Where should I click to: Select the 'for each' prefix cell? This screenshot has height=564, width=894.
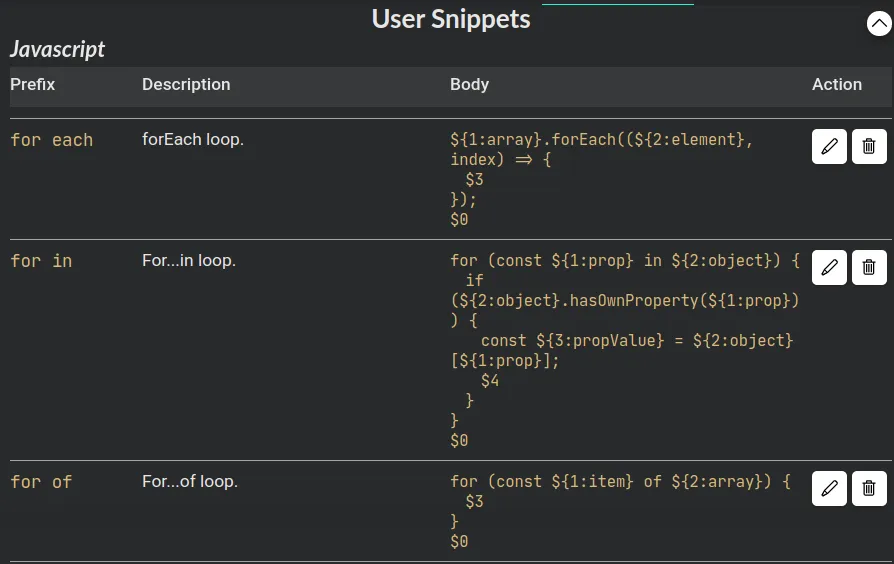[51, 140]
